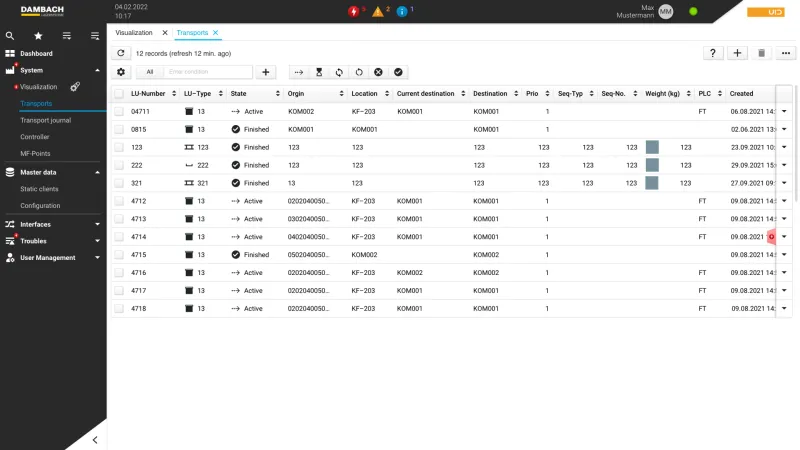This screenshot has width=800, height=450.
Task: Click the hourglass toolbar icon
Action: point(319,72)
